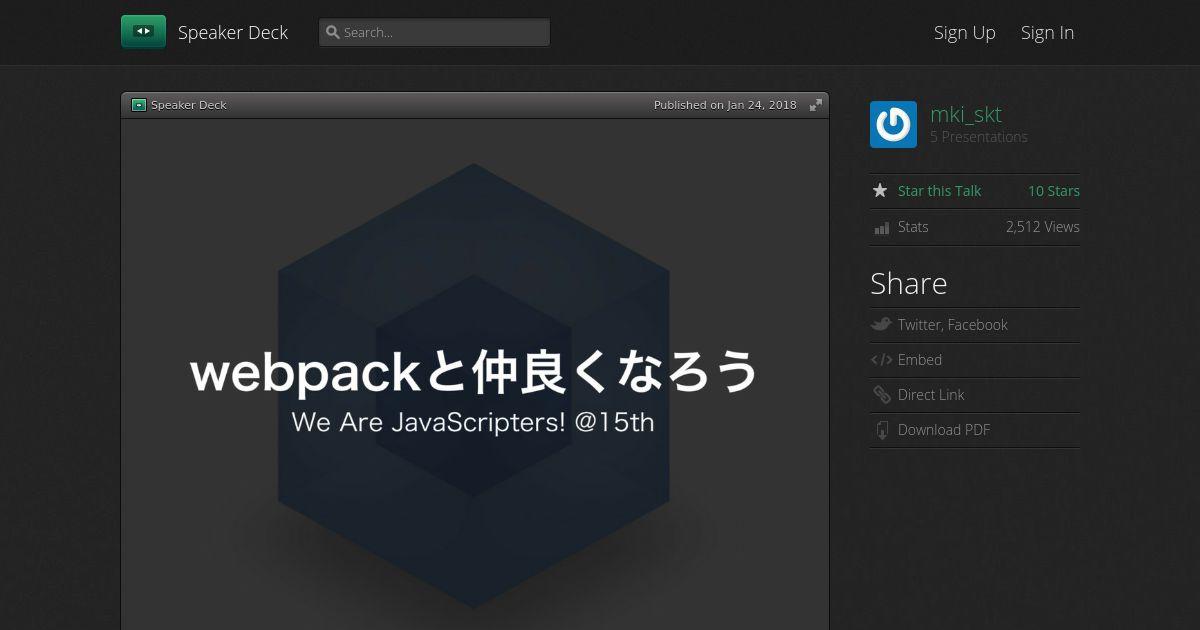
Task: Click the star icon beside Star this Talk
Action: [x=880, y=190]
